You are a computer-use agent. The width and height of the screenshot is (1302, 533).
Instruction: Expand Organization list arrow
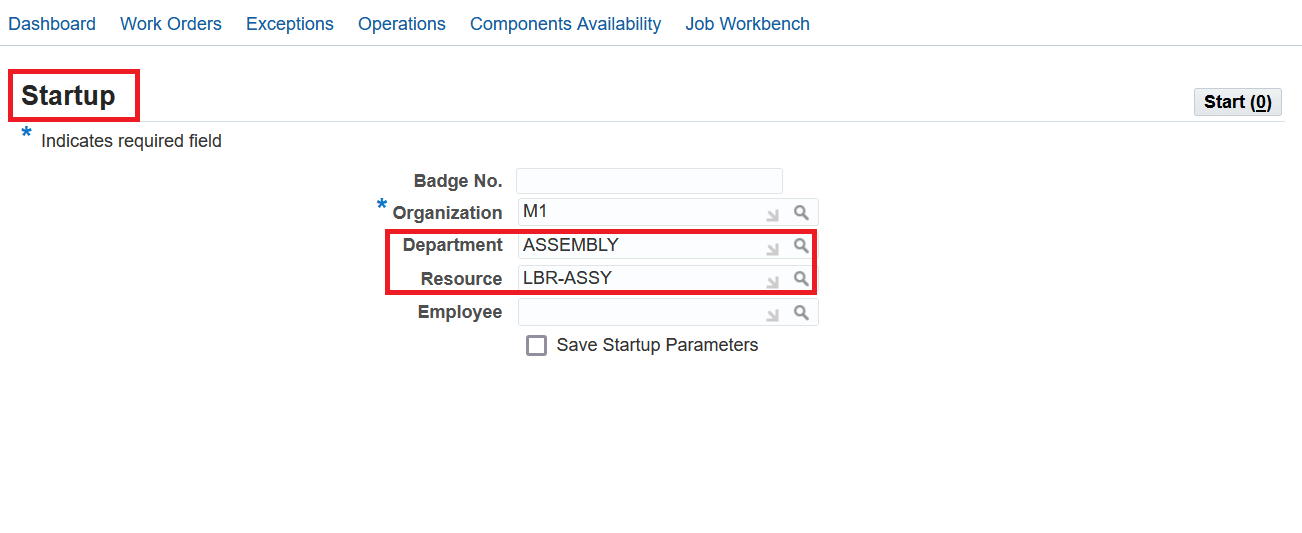(772, 214)
